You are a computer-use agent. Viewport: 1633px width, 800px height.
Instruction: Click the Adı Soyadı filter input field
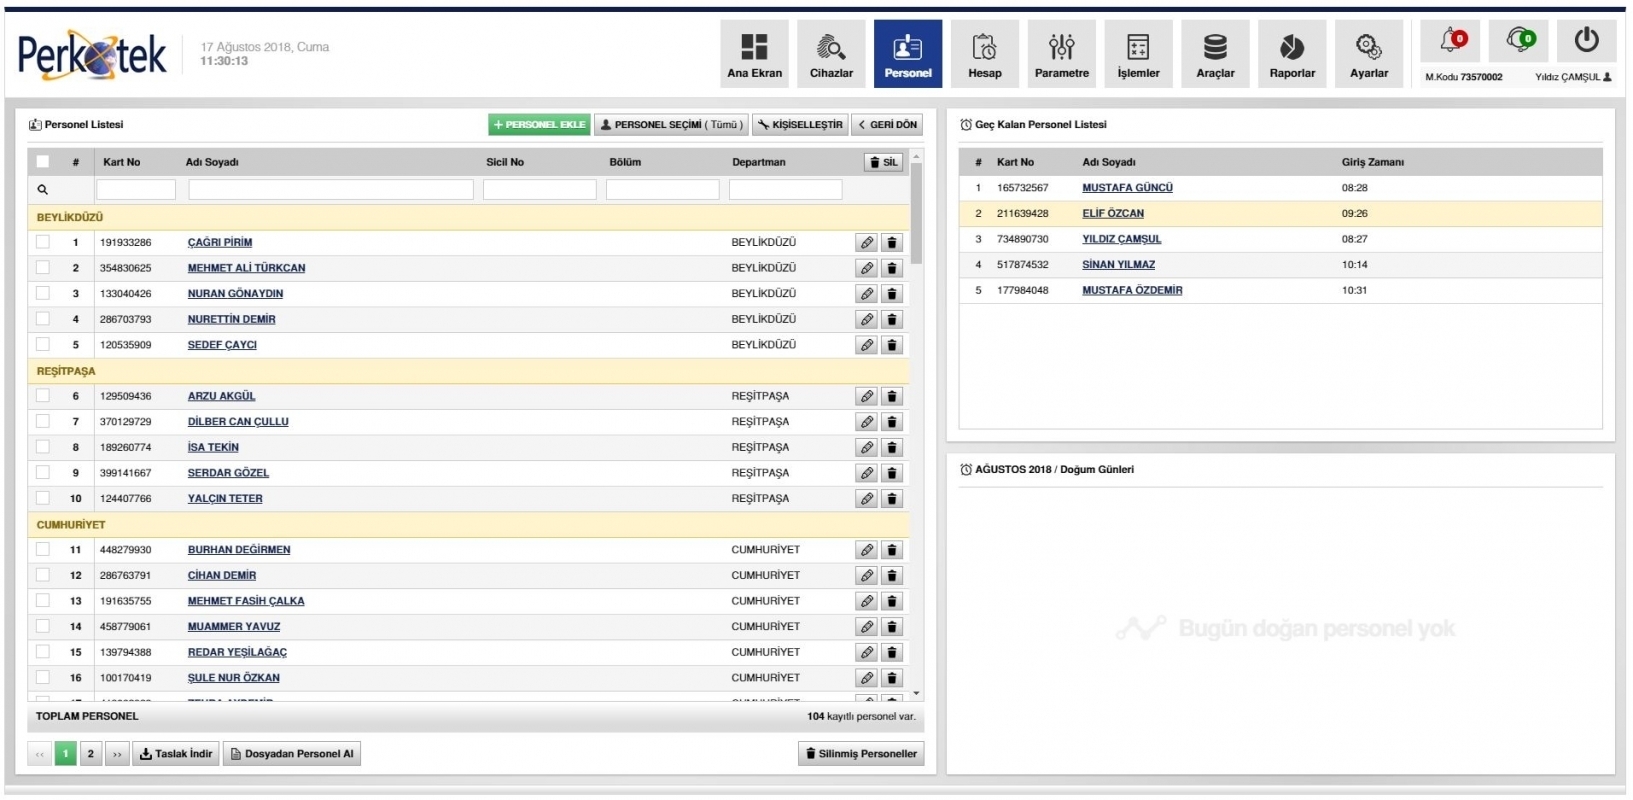330,190
